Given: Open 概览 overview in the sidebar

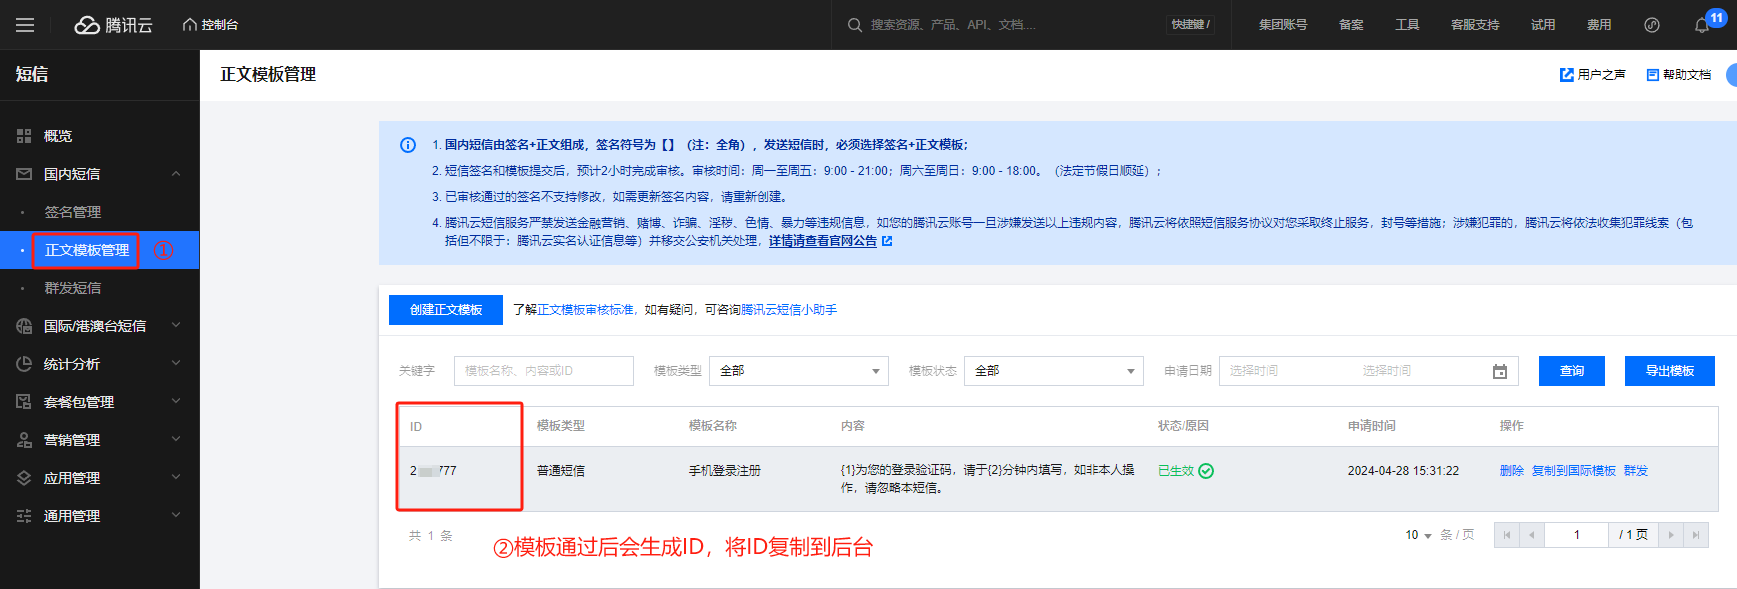Looking at the screenshot, I should (58, 136).
